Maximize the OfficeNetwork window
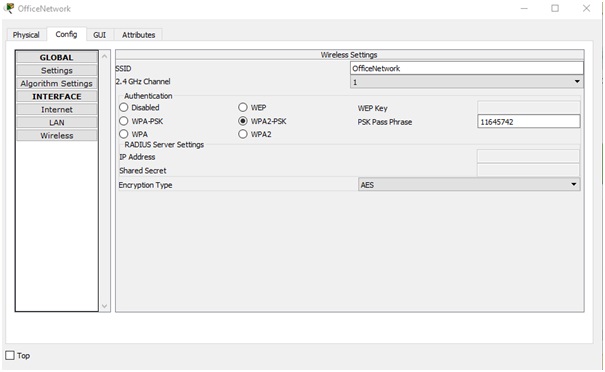The width and height of the screenshot is (605, 372). [x=555, y=8]
